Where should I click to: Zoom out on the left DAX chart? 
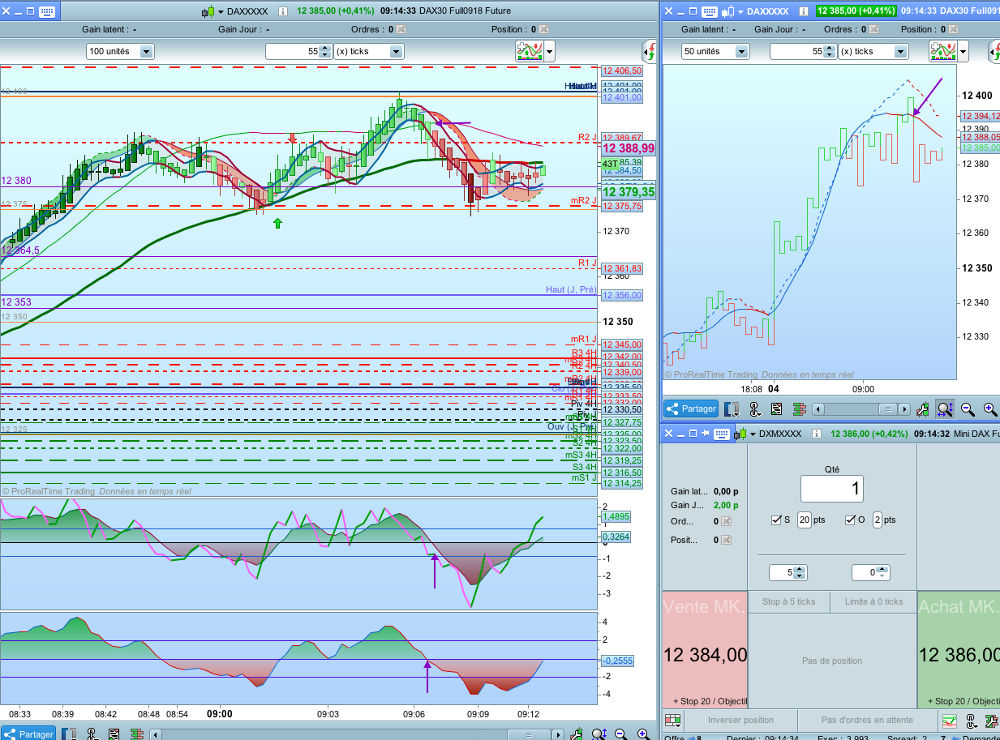[621, 734]
